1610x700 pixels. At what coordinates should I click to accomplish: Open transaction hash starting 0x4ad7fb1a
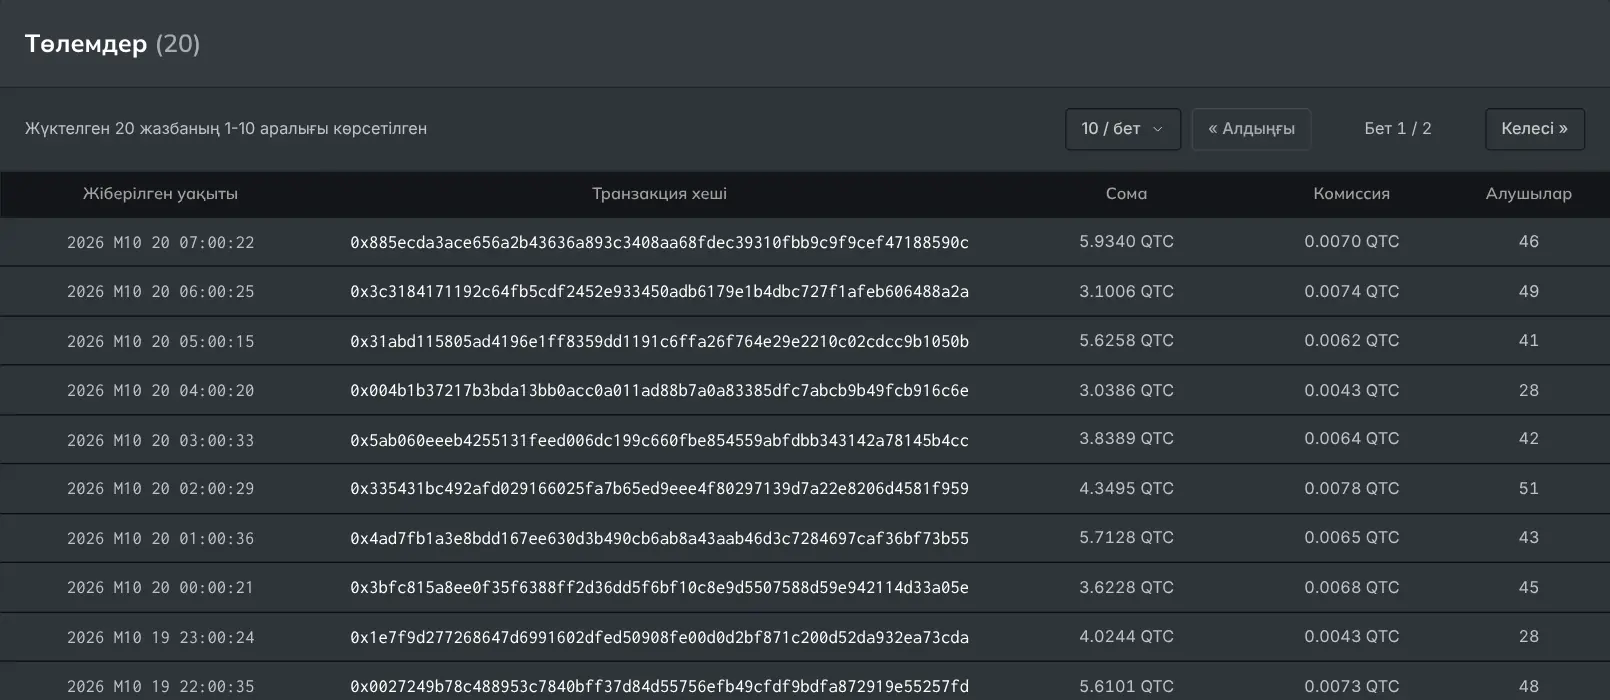[660, 539]
